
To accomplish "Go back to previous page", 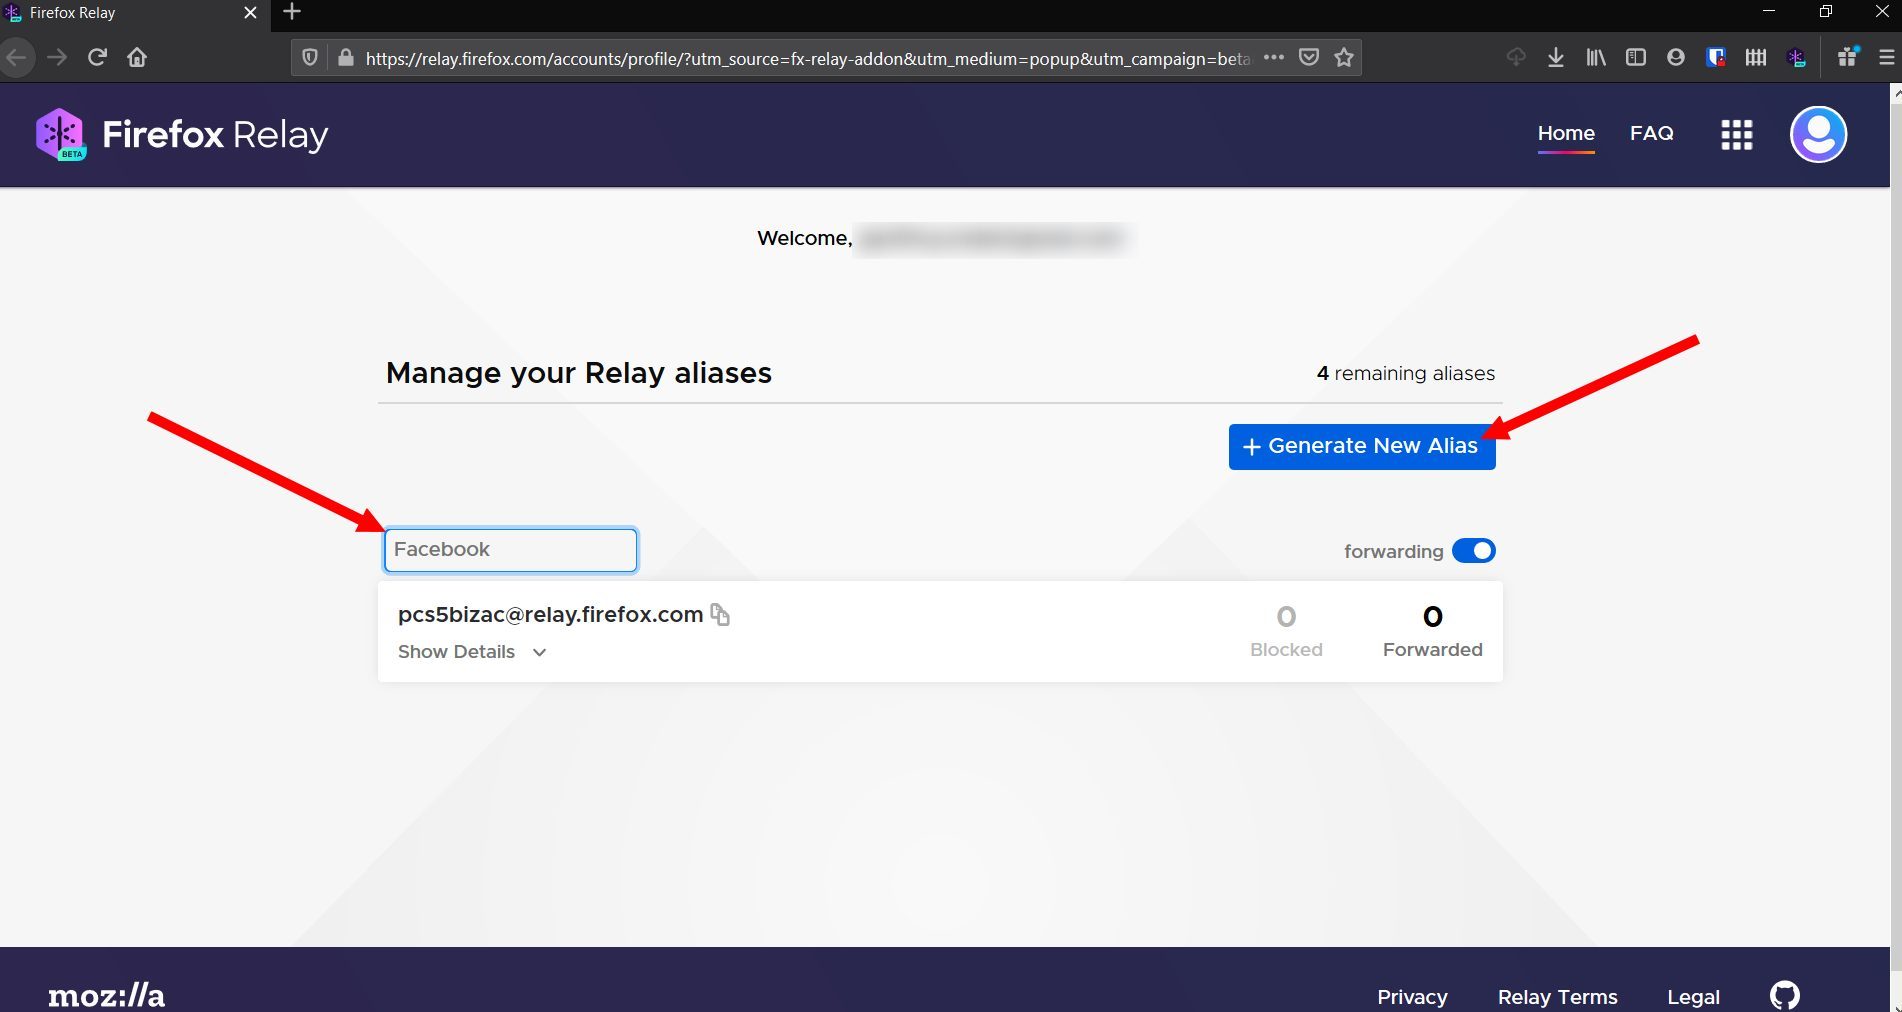I will (x=17, y=57).
